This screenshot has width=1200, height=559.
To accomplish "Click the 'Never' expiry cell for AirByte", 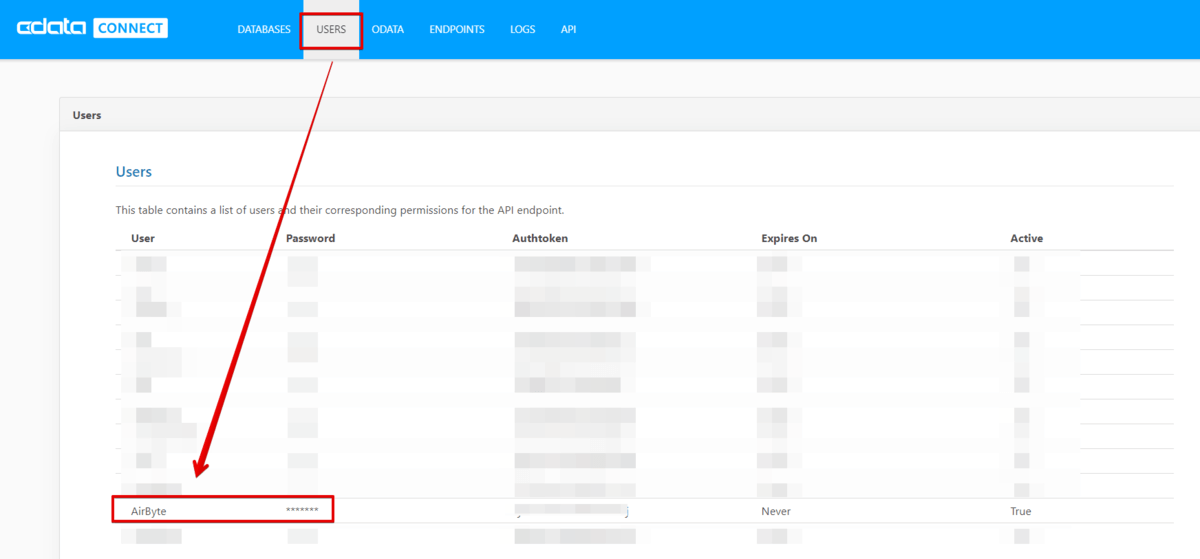I will click(x=775, y=511).
